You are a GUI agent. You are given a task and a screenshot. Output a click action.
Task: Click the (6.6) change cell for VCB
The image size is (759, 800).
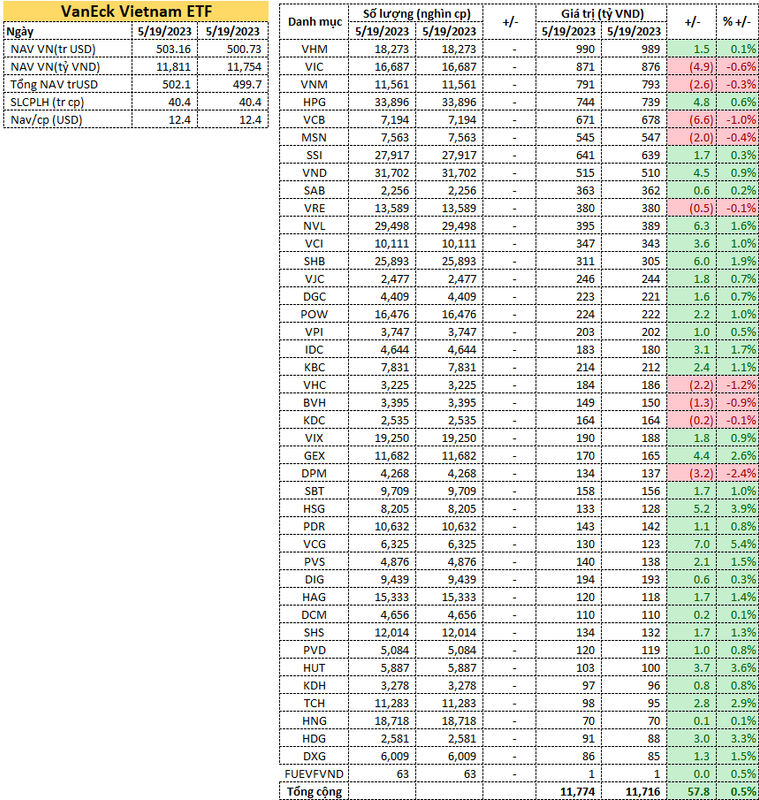pyautogui.click(x=692, y=120)
